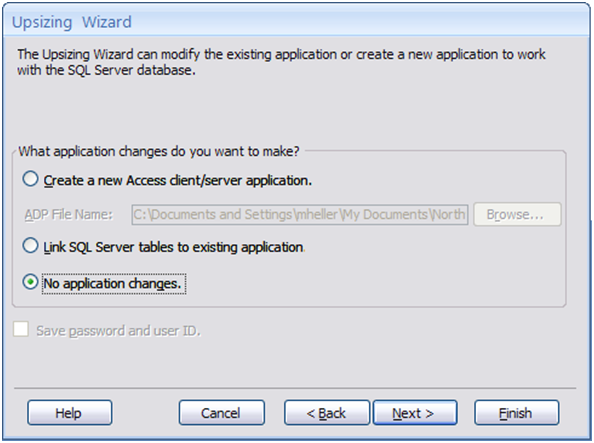Choose Link SQL Server tables radio button

(30, 246)
